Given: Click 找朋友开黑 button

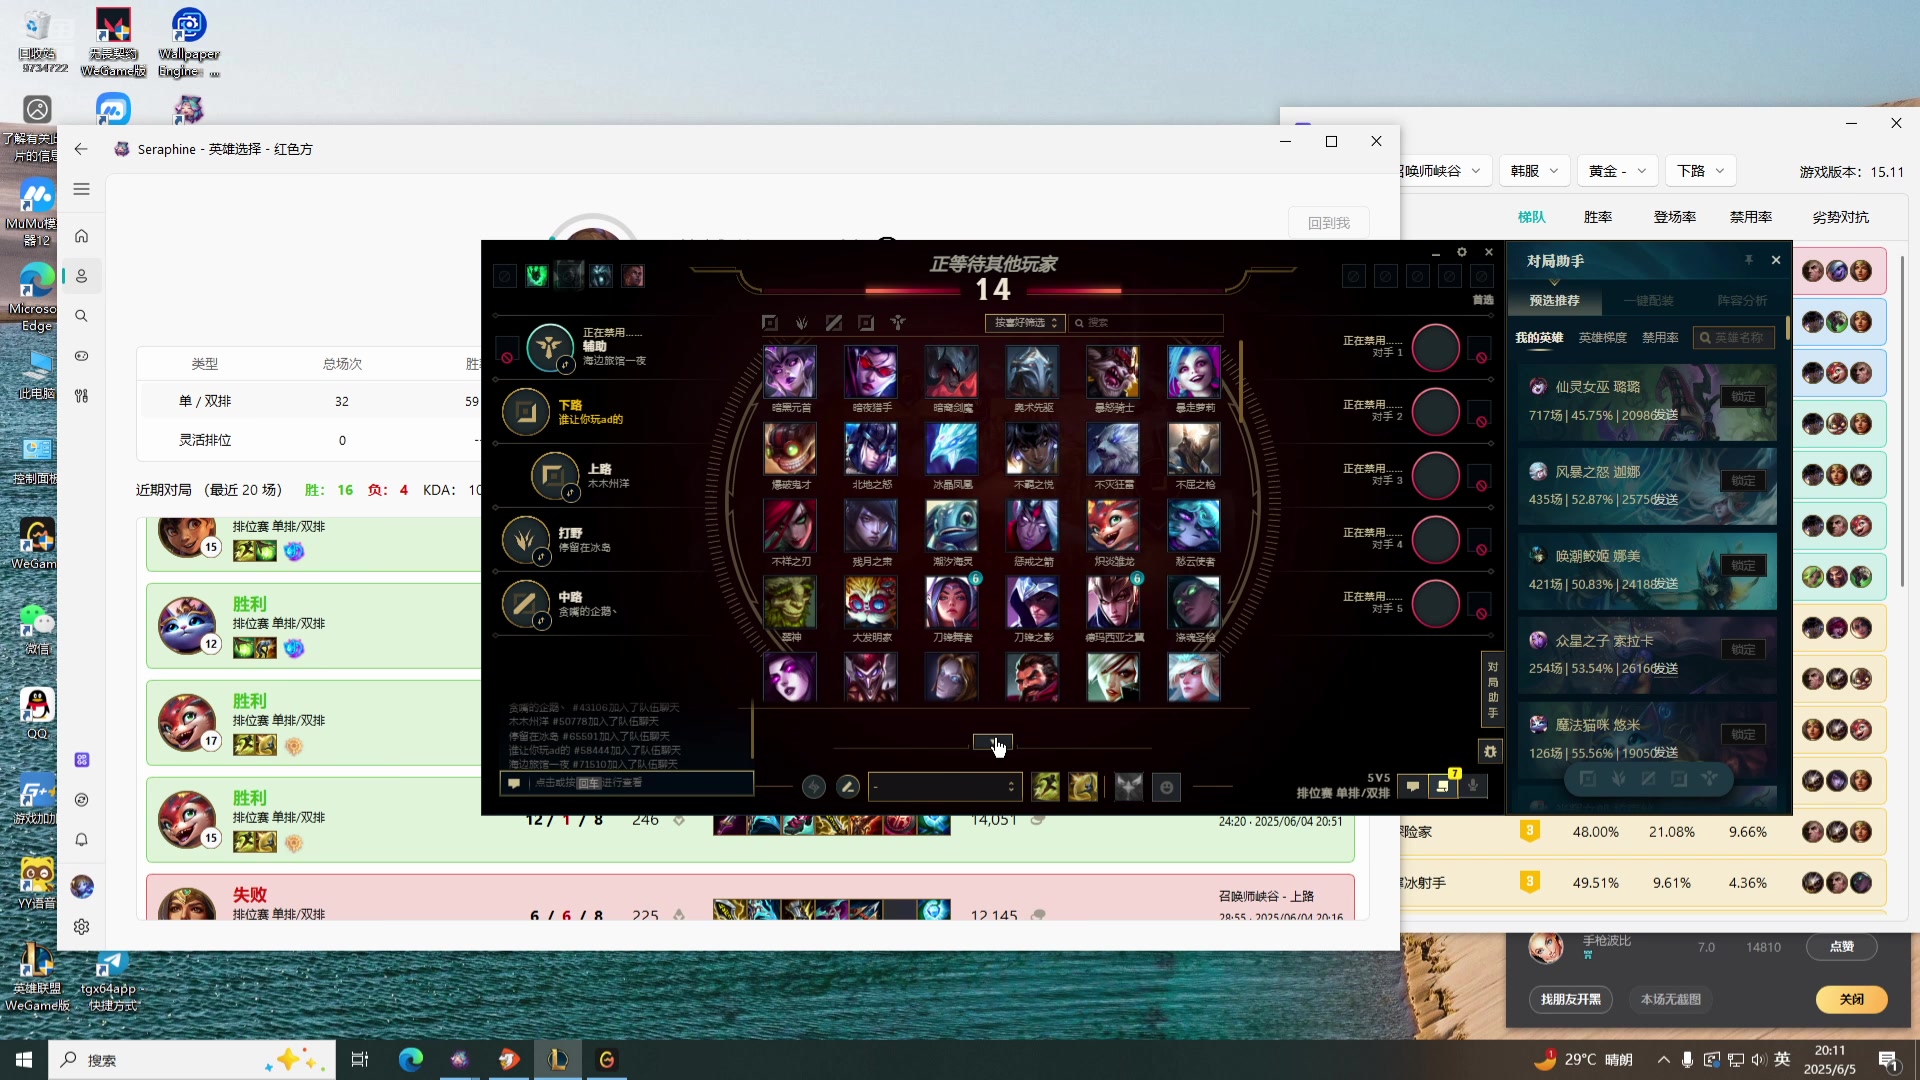Looking at the screenshot, I should [1570, 999].
